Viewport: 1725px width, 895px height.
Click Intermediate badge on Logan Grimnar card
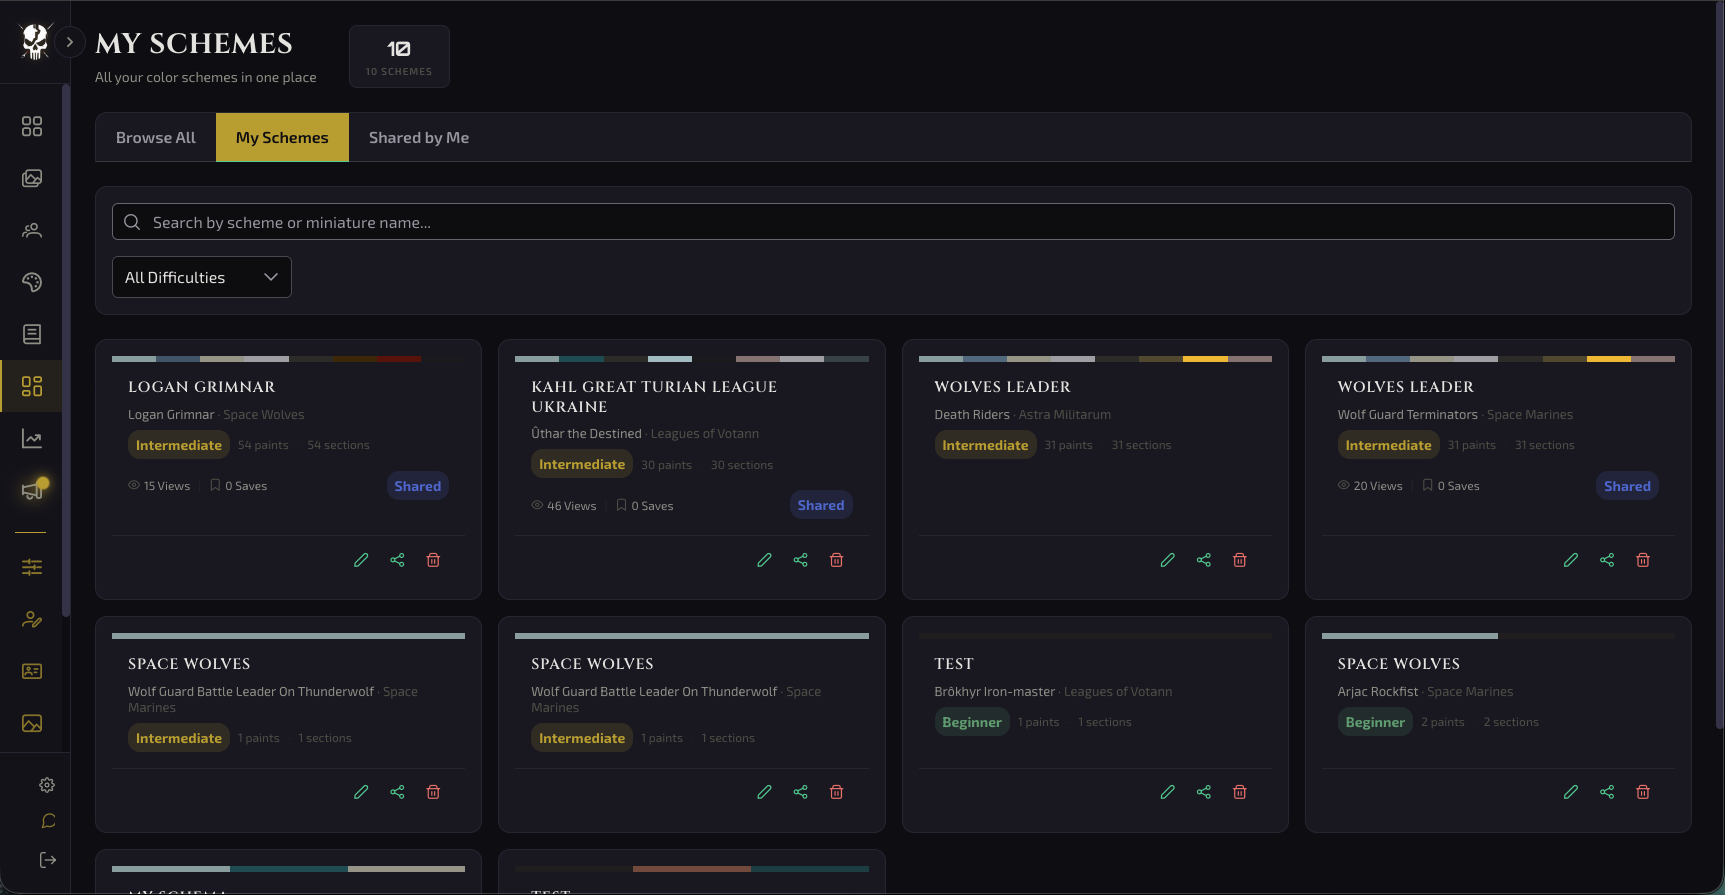pyautogui.click(x=179, y=445)
